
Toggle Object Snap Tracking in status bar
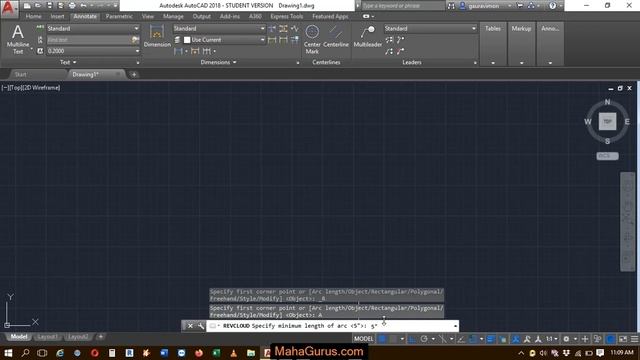pos(461,339)
